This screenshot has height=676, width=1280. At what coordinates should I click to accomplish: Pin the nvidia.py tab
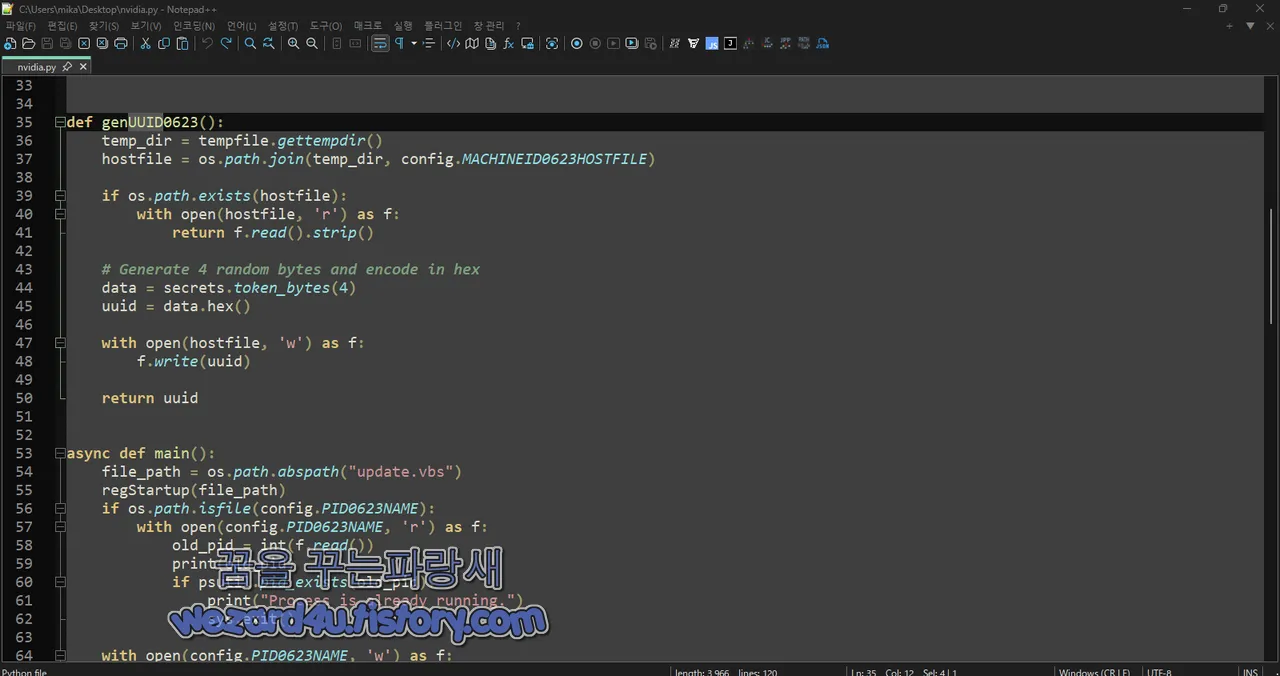click(x=67, y=67)
